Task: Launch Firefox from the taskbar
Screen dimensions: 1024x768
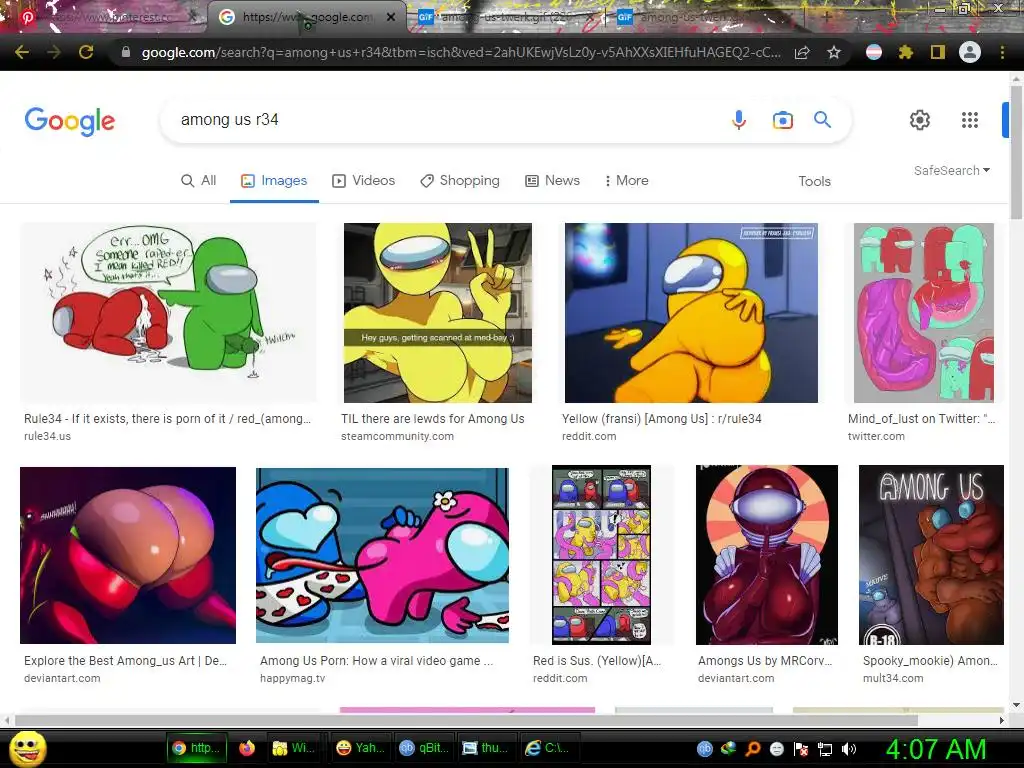Action: pos(247,748)
